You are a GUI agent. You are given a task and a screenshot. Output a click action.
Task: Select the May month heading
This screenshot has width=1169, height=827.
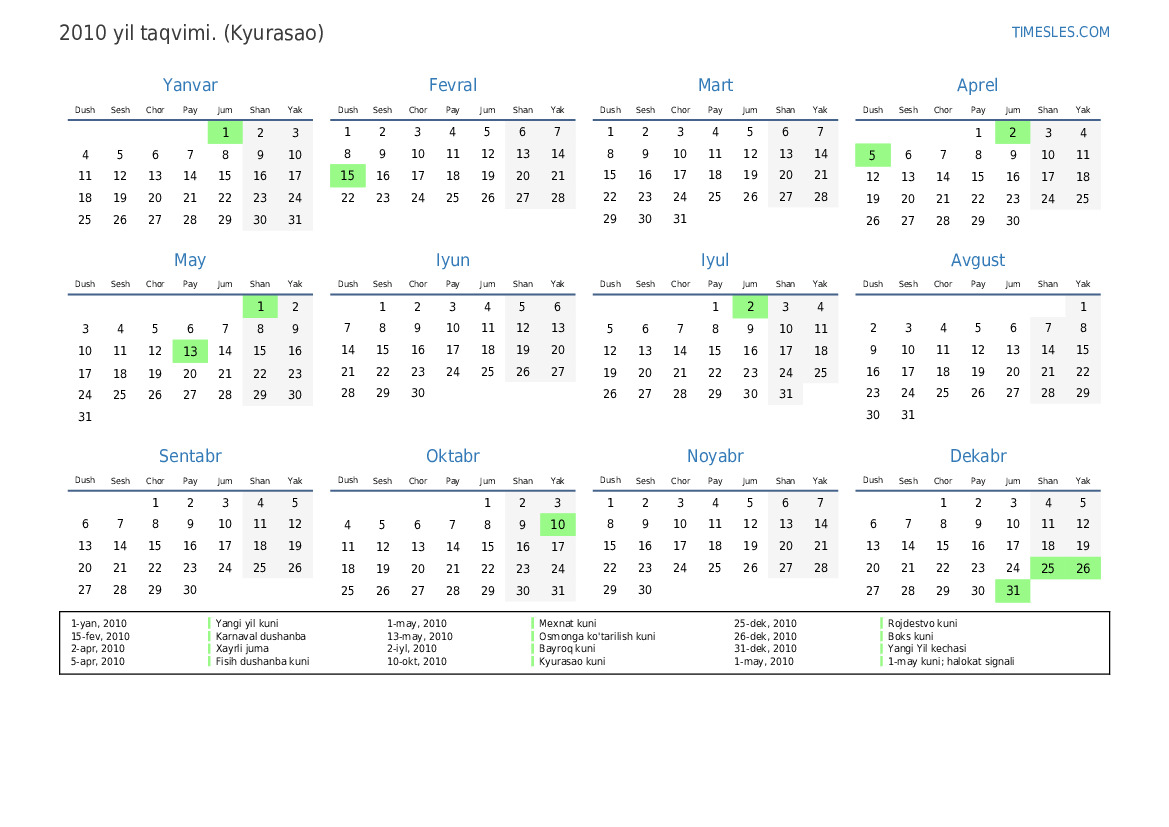(190, 260)
